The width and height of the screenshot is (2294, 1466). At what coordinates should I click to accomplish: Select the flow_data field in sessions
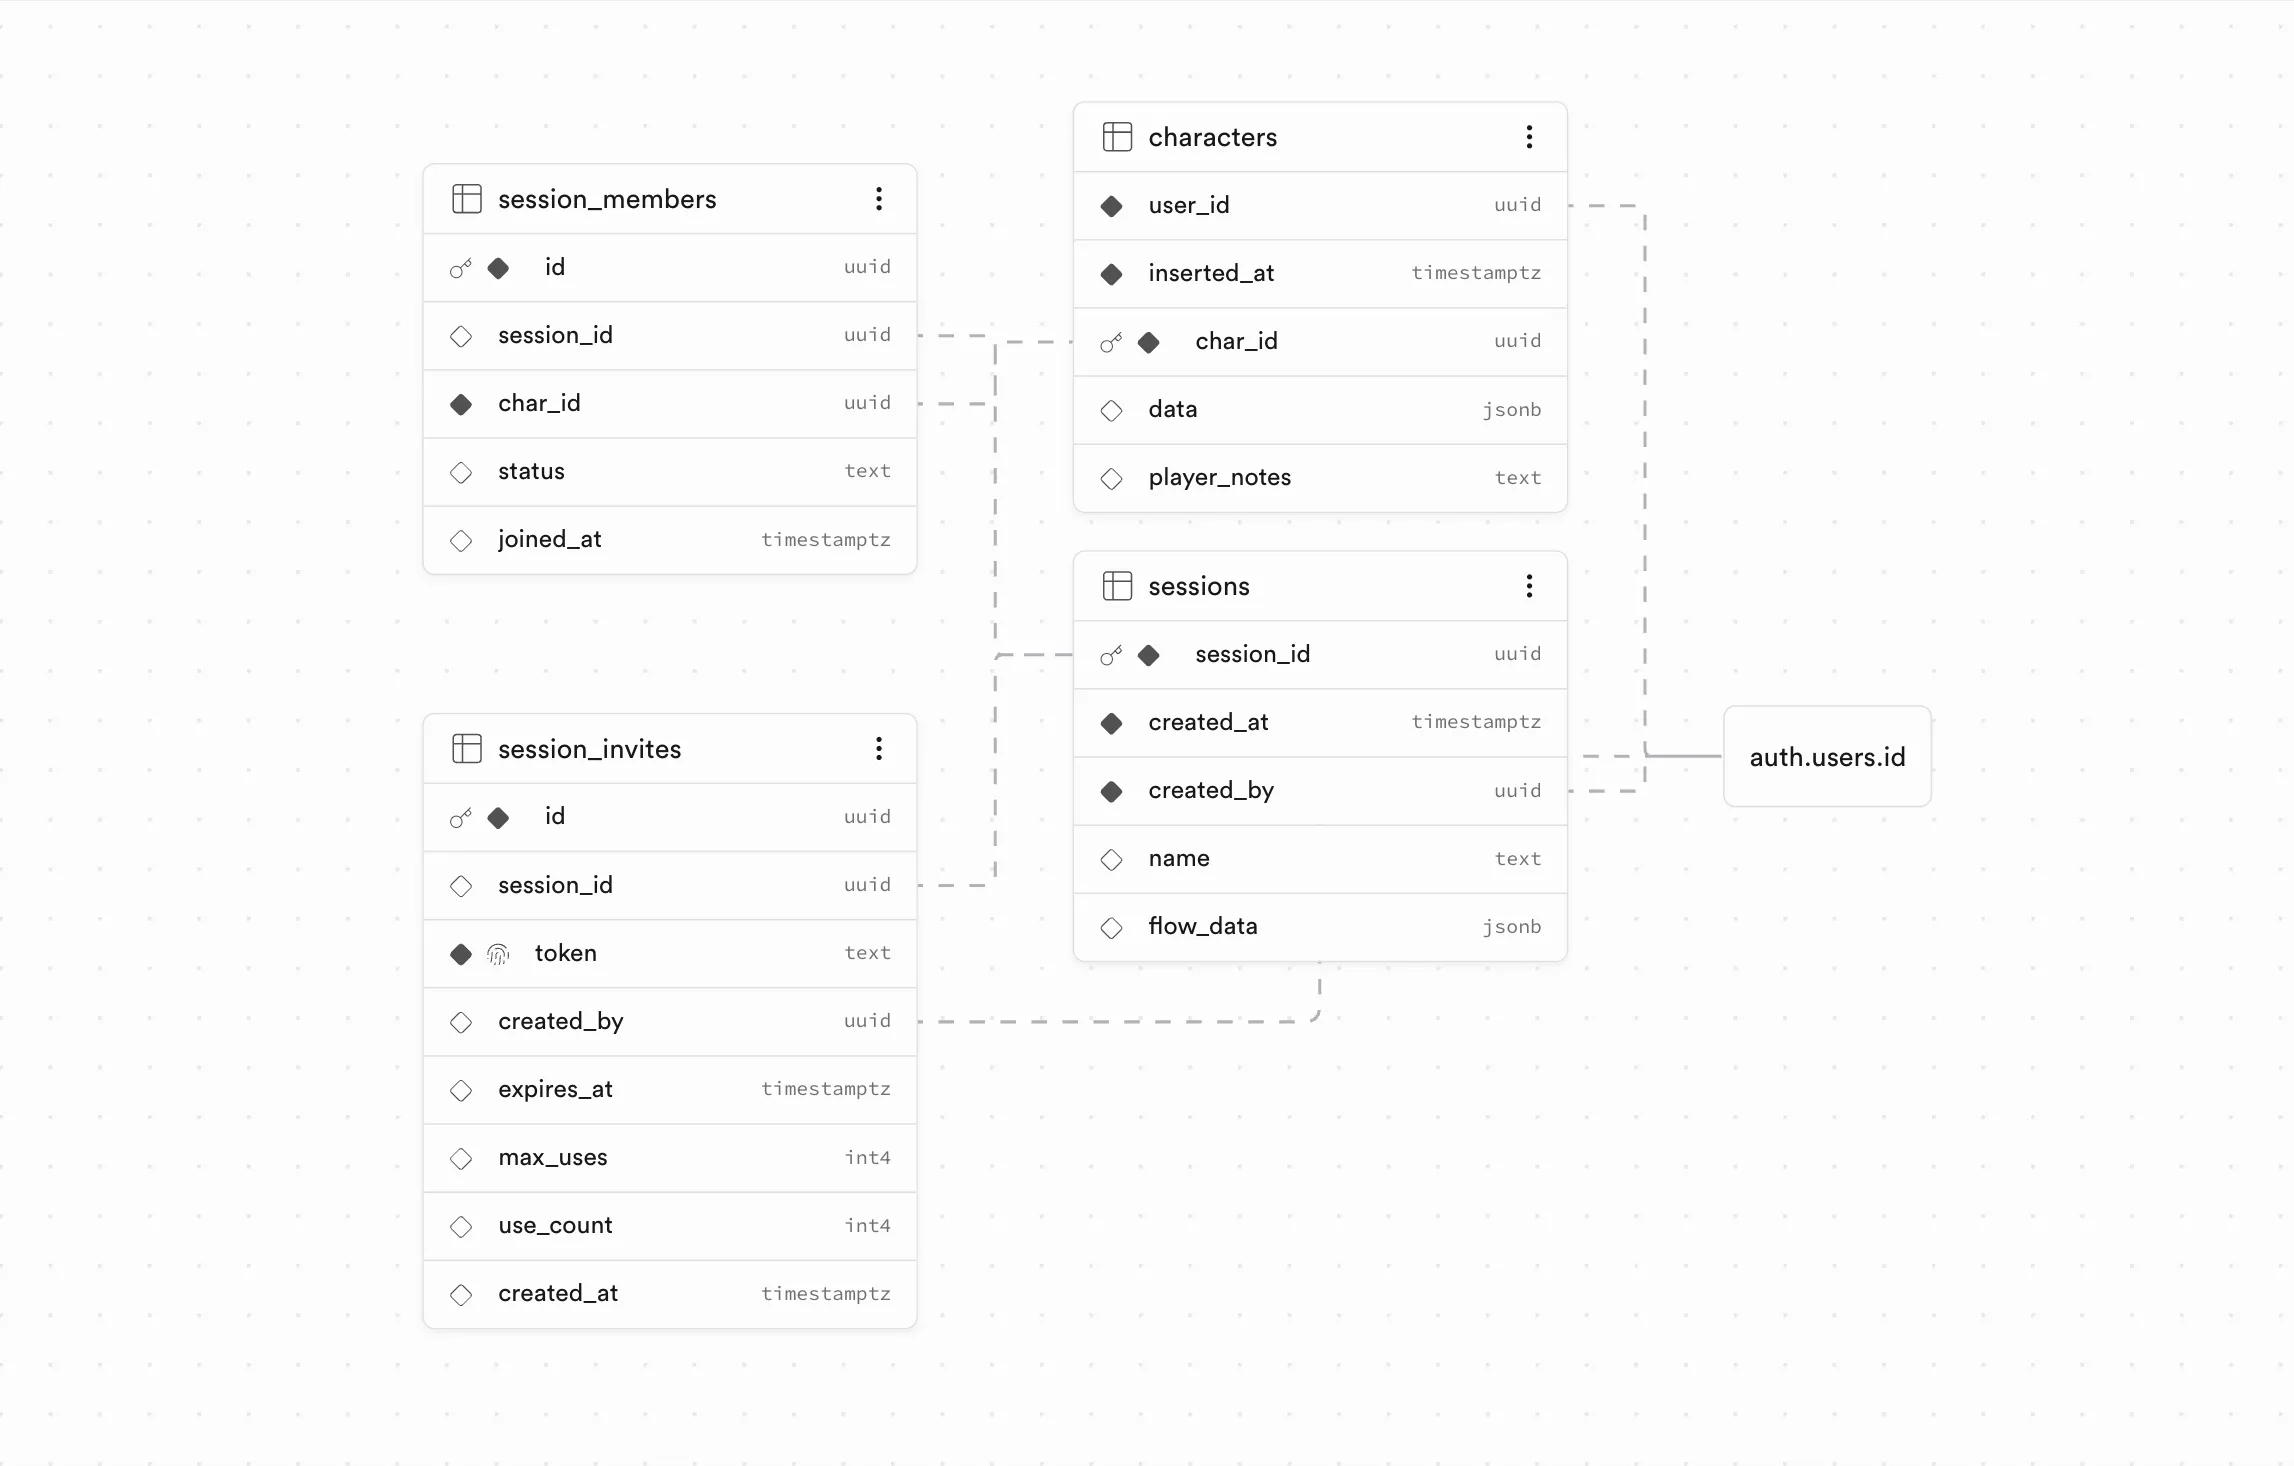pyautogui.click(x=1203, y=926)
